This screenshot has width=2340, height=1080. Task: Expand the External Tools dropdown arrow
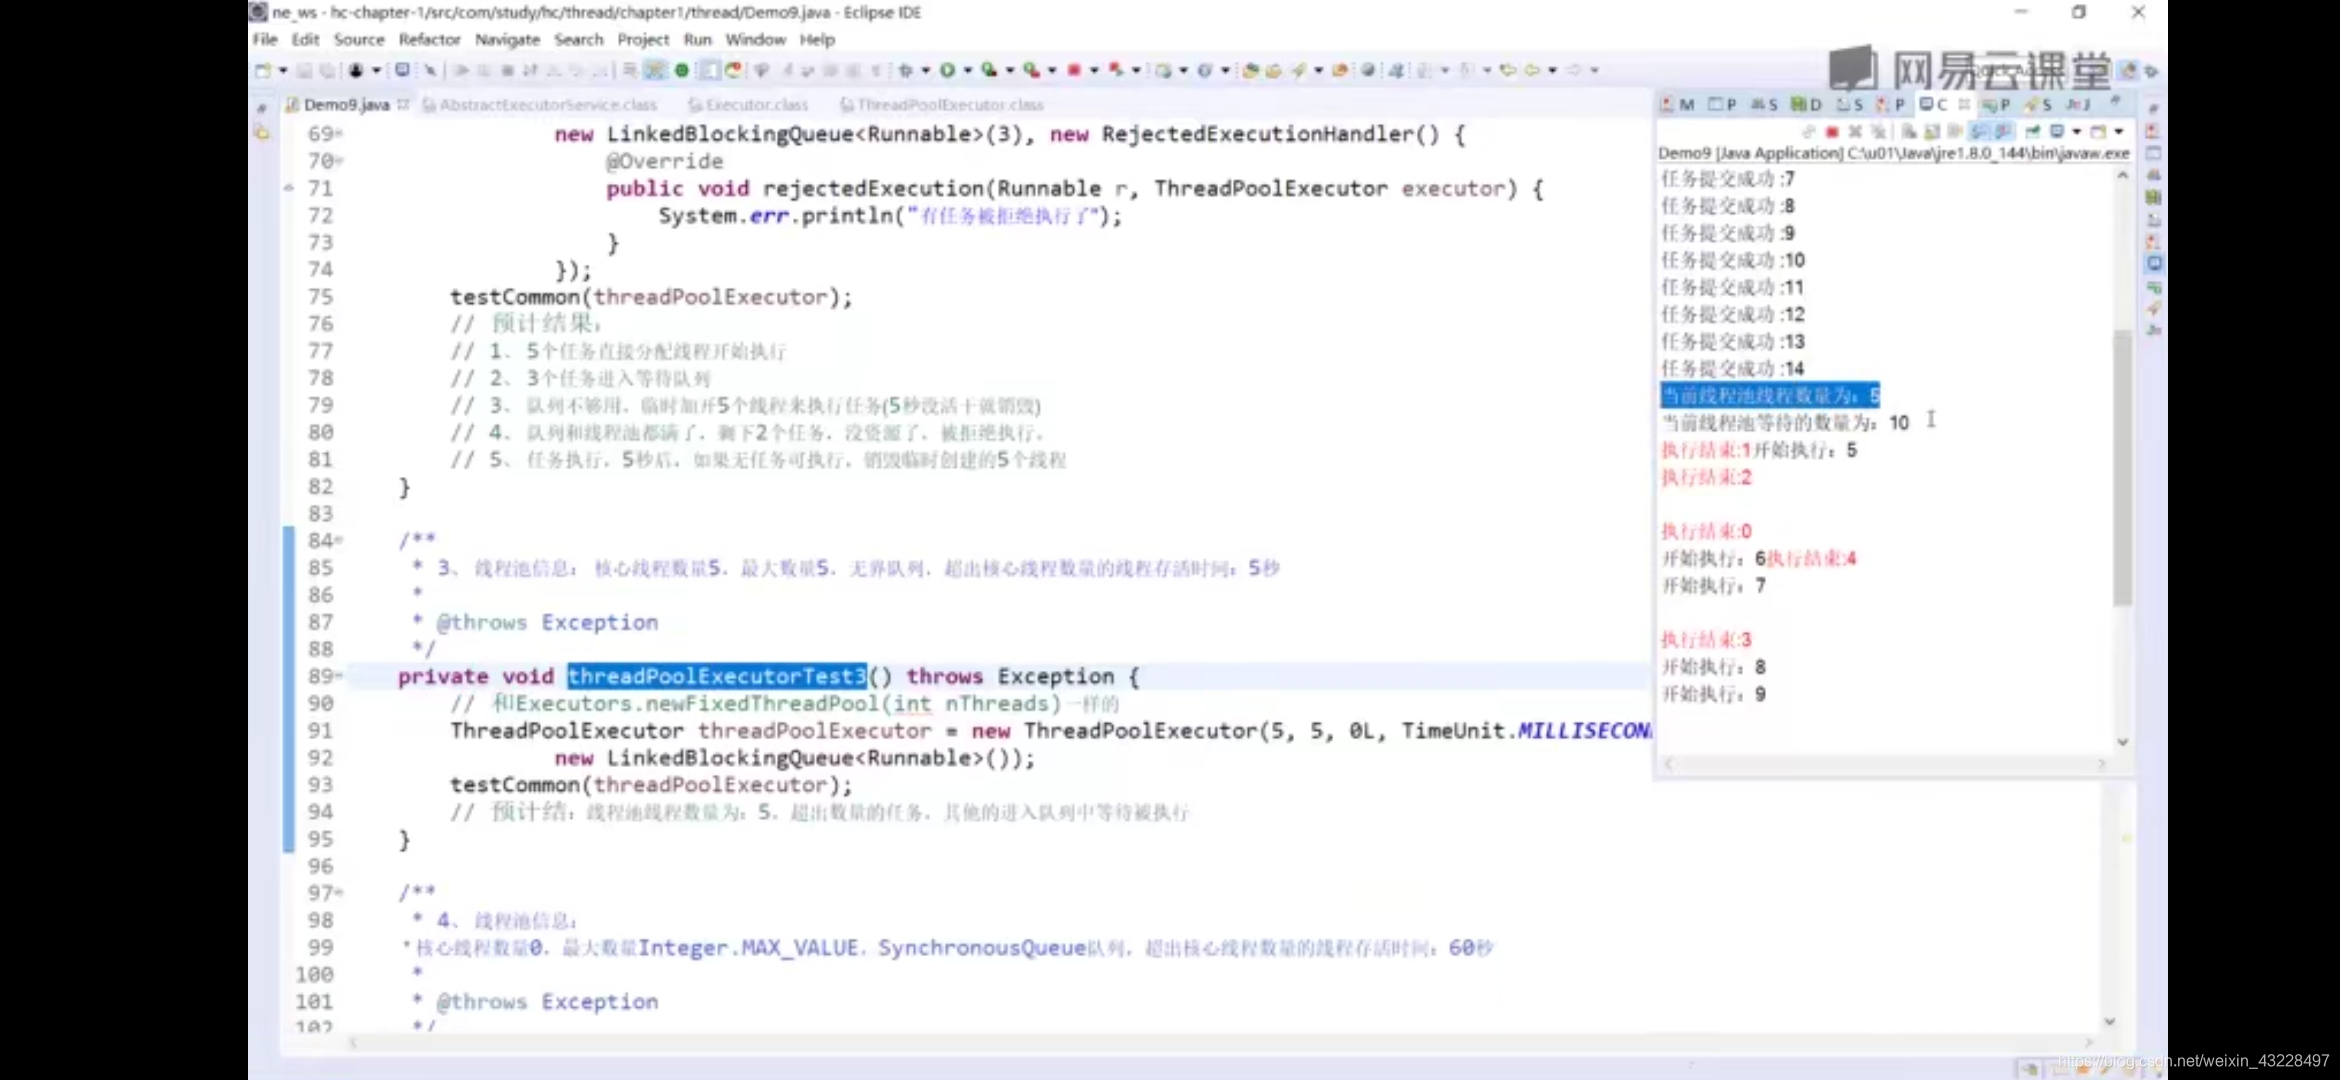pyautogui.click(x=1051, y=70)
